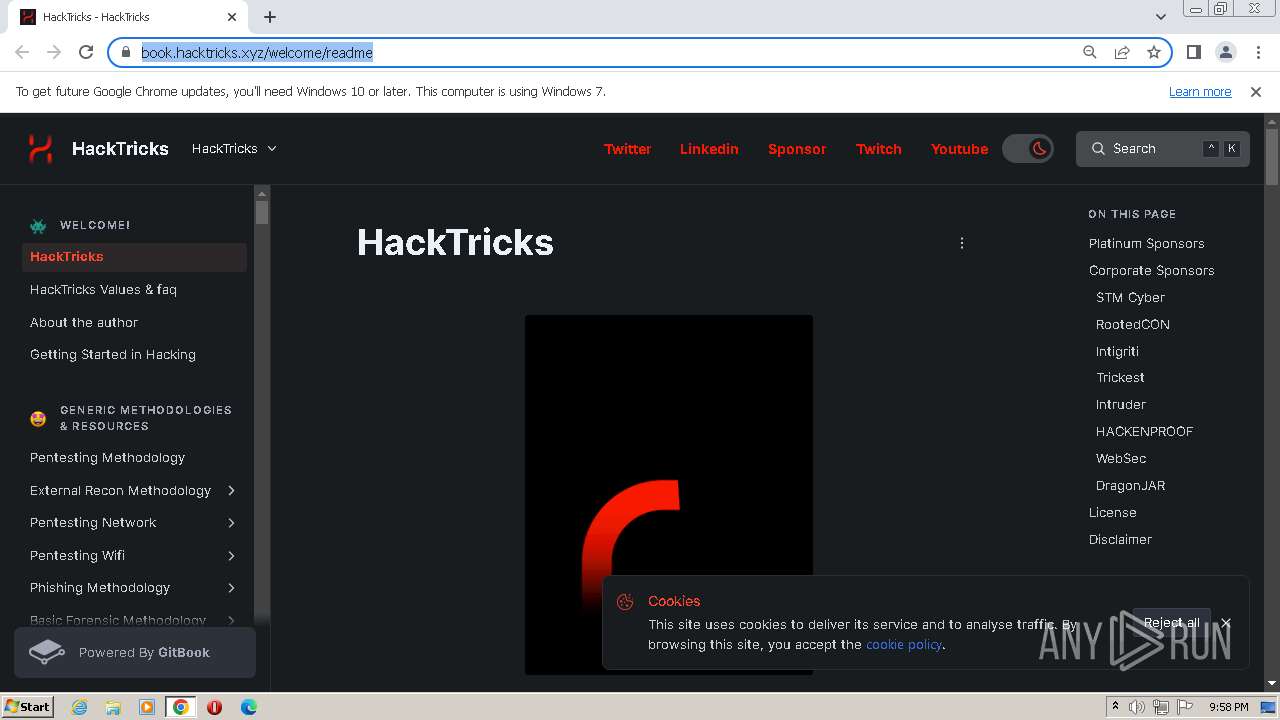Open the tab search chevron in title bar
This screenshot has height=720, width=1280.
tap(1161, 17)
